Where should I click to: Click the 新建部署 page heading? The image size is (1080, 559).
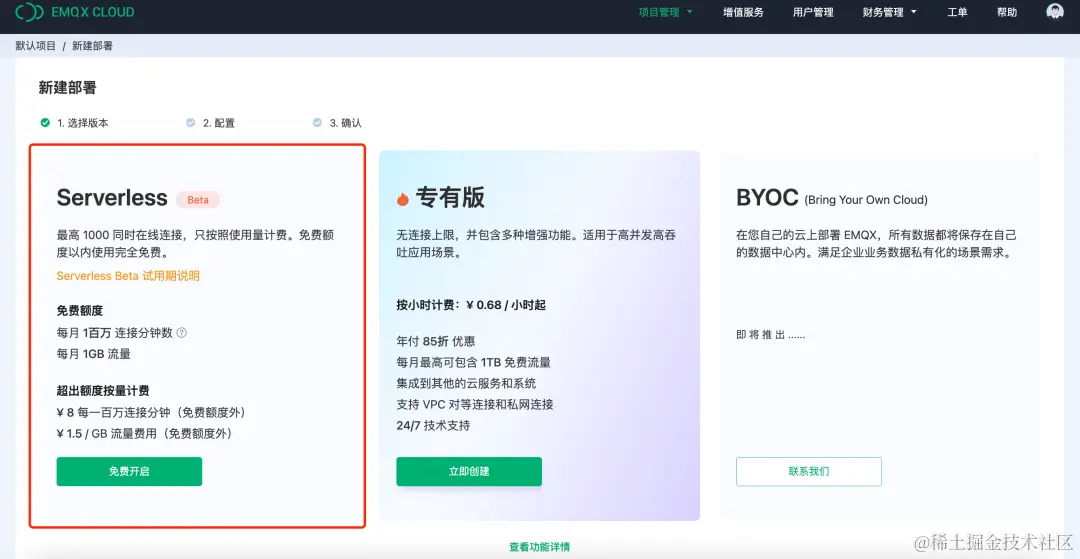pyautogui.click(x=68, y=87)
